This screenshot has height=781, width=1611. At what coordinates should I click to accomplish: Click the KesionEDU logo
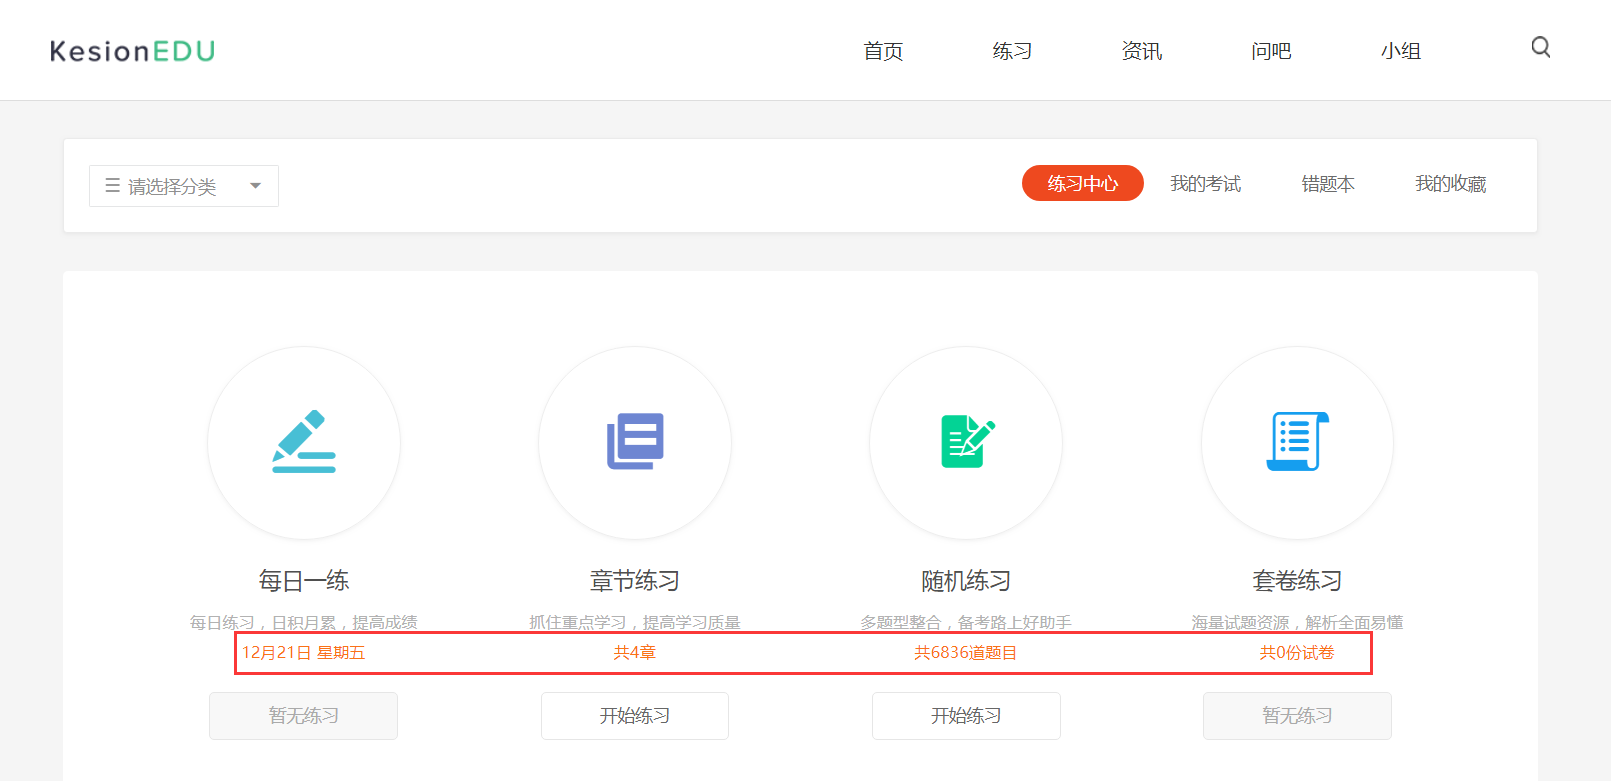(132, 51)
